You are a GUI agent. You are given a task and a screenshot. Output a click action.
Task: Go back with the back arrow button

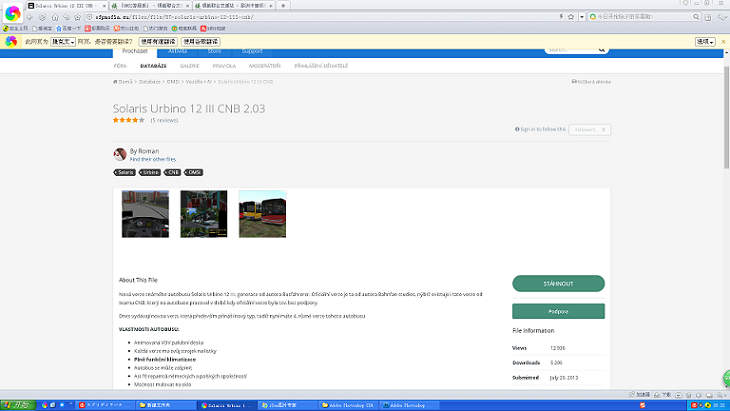click(x=30, y=17)
